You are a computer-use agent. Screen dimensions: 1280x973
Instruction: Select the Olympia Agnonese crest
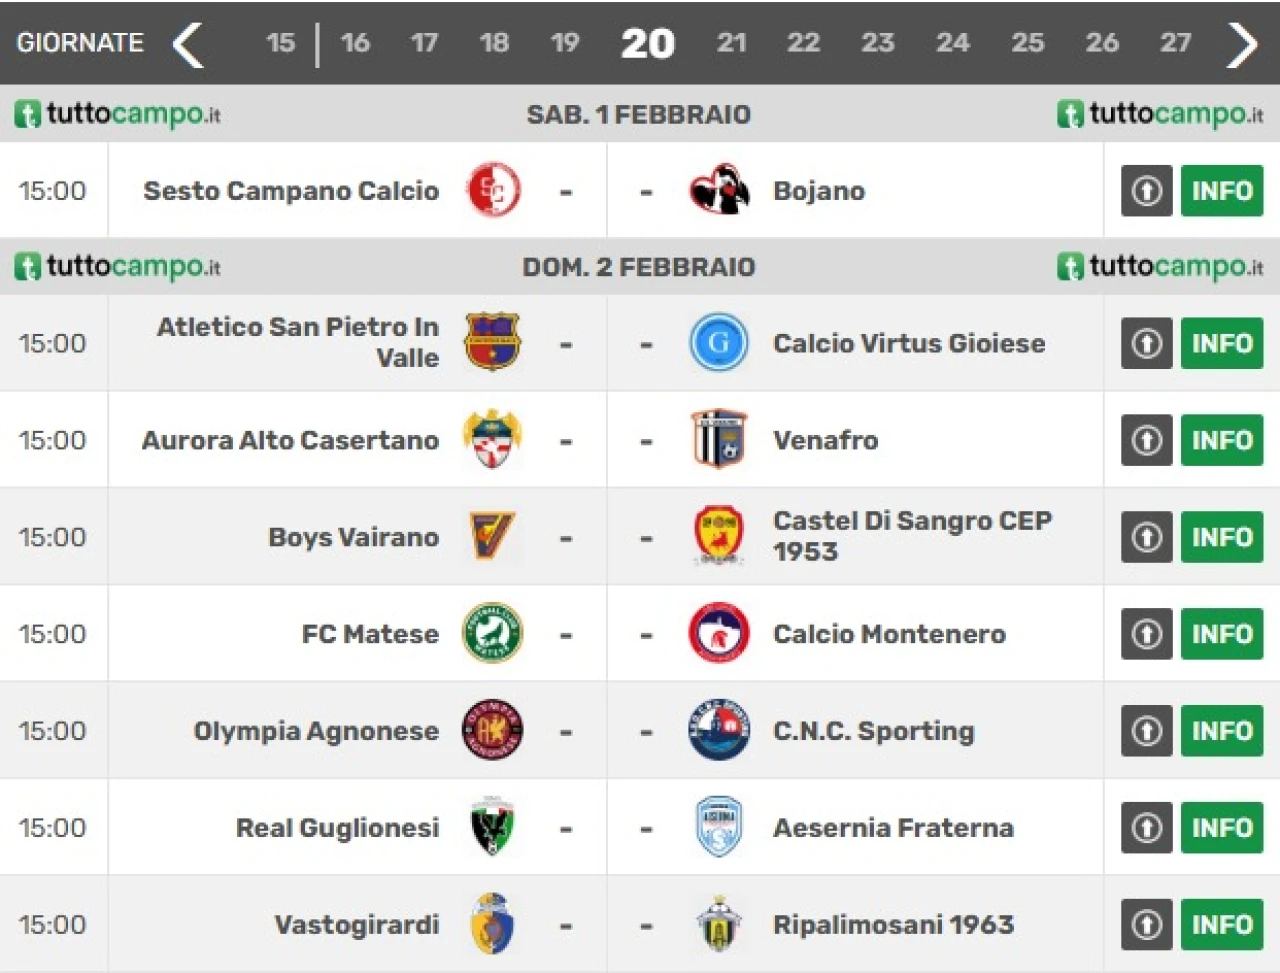coord(493,730)
